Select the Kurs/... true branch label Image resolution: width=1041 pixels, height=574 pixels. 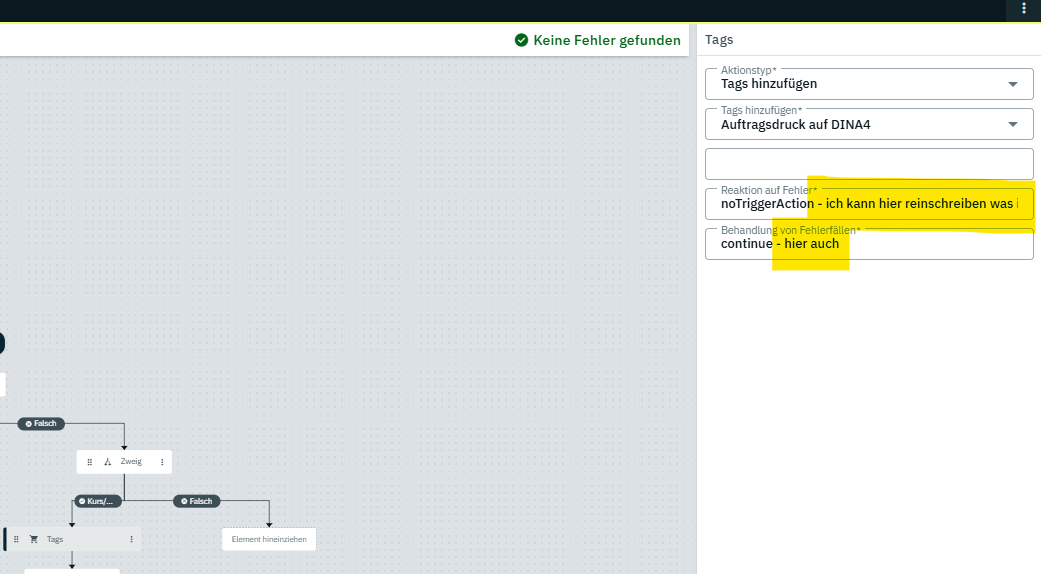[99, 501]
